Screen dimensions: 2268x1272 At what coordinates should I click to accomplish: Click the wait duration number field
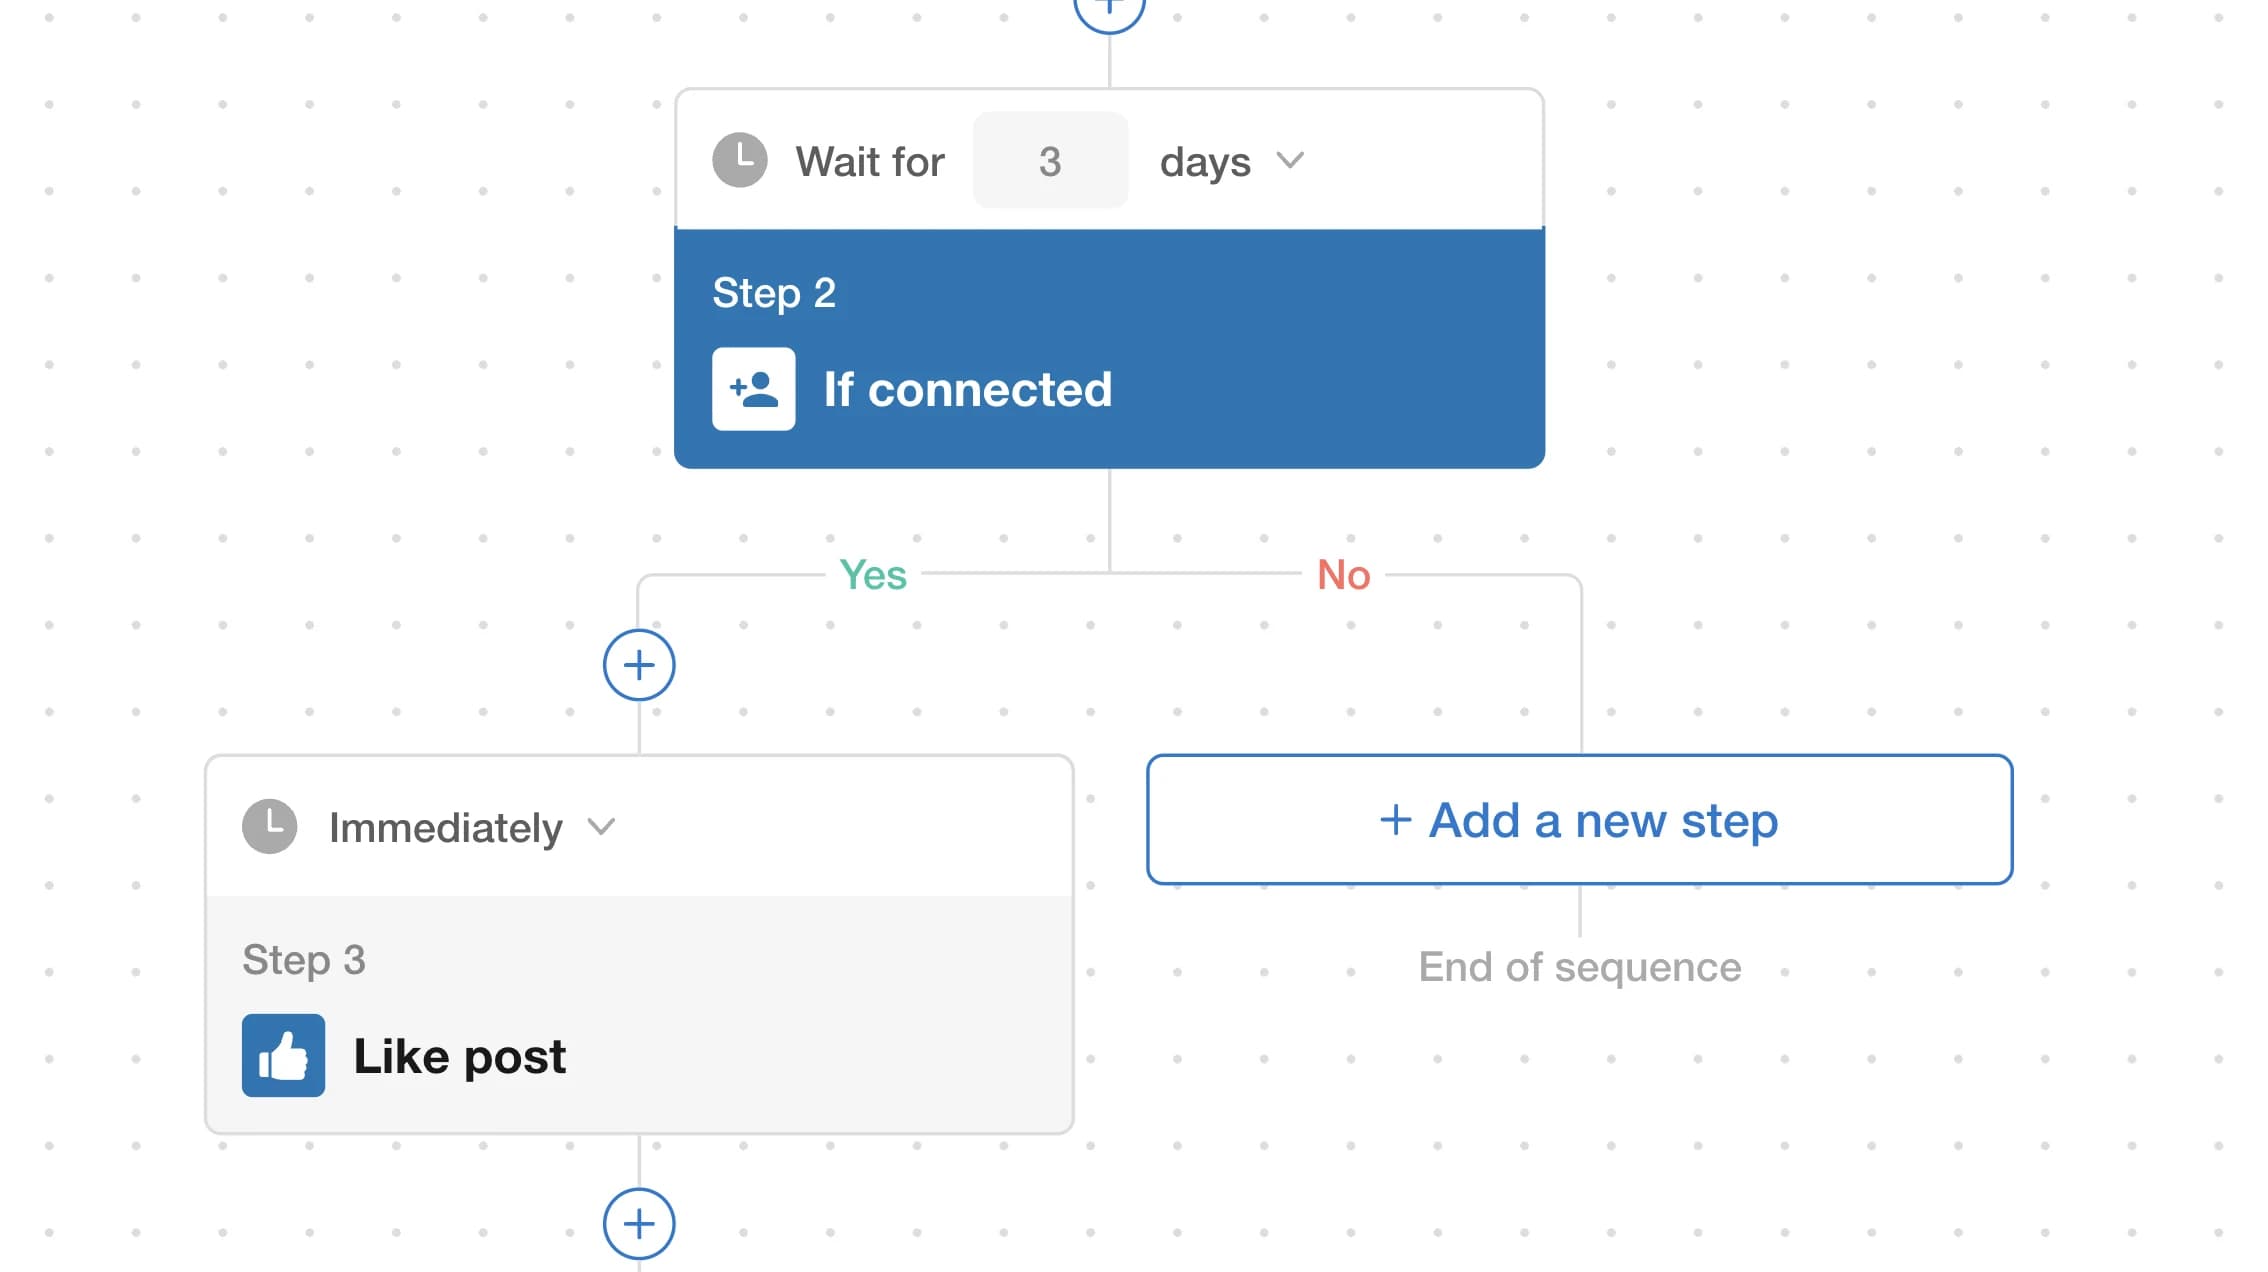tap(1050, 161)
